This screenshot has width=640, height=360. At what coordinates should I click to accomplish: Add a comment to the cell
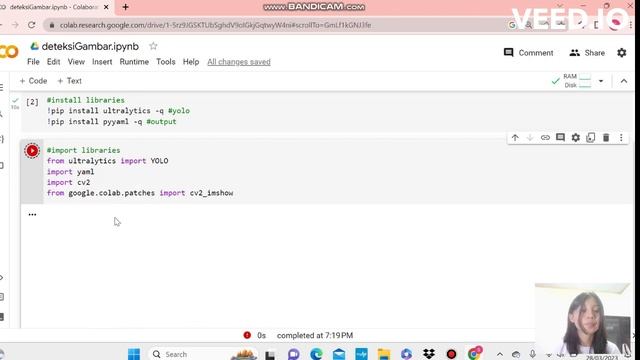click(x=560, y=138)
